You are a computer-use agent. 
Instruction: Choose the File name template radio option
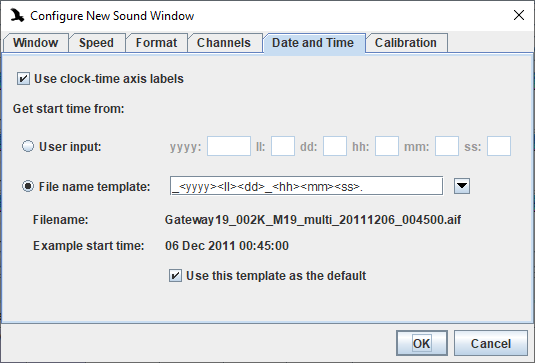tap(28, 186)
